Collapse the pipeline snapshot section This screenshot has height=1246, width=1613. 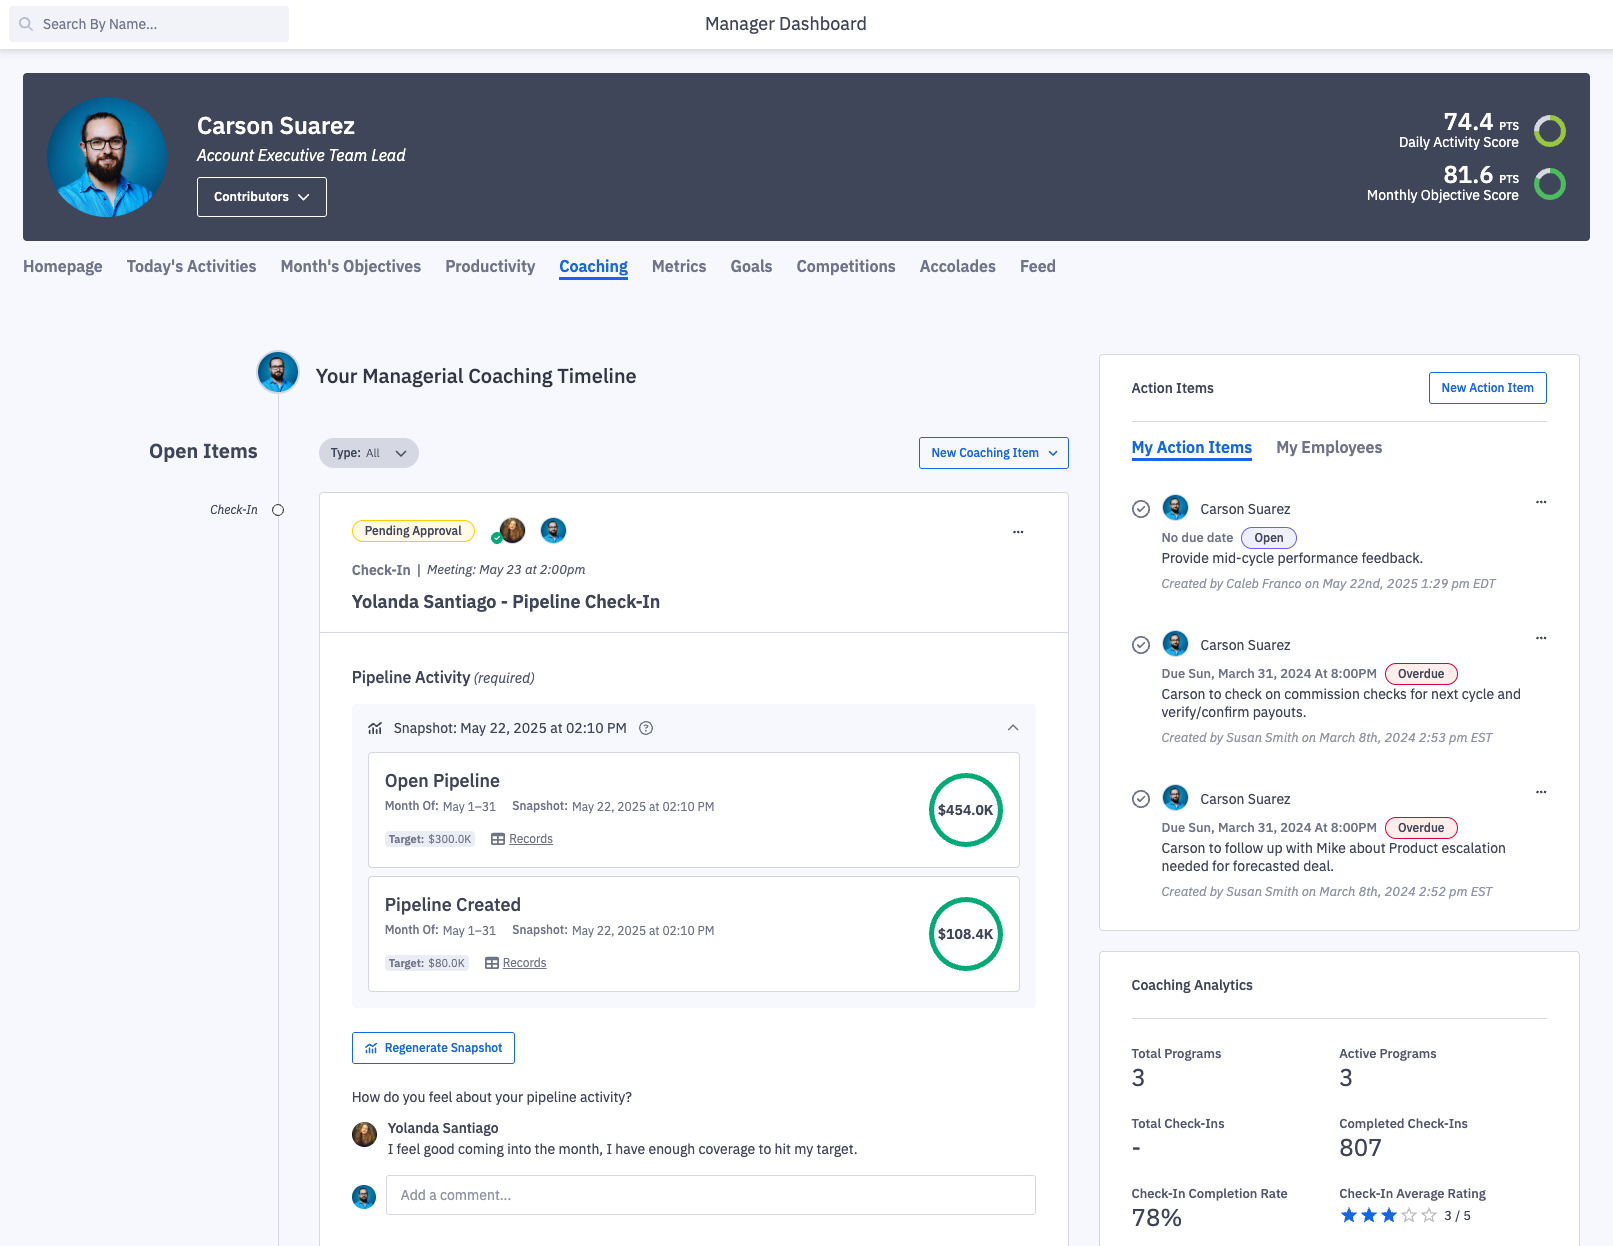point(1012,728)
